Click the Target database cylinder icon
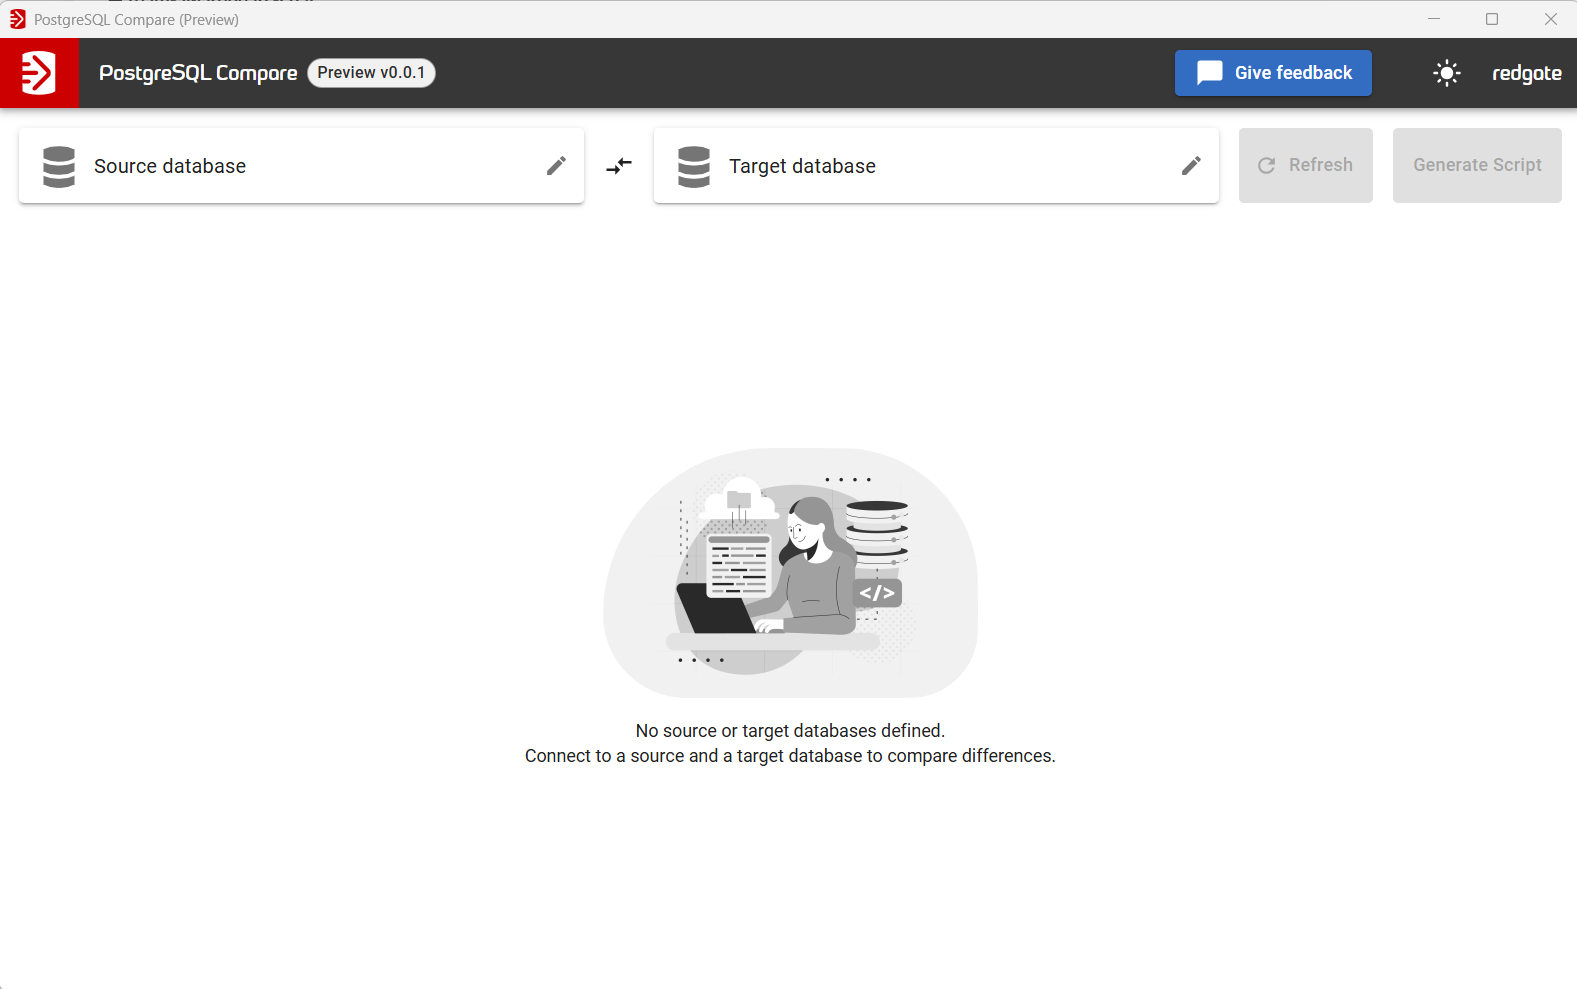 click(x=693, y=166)
